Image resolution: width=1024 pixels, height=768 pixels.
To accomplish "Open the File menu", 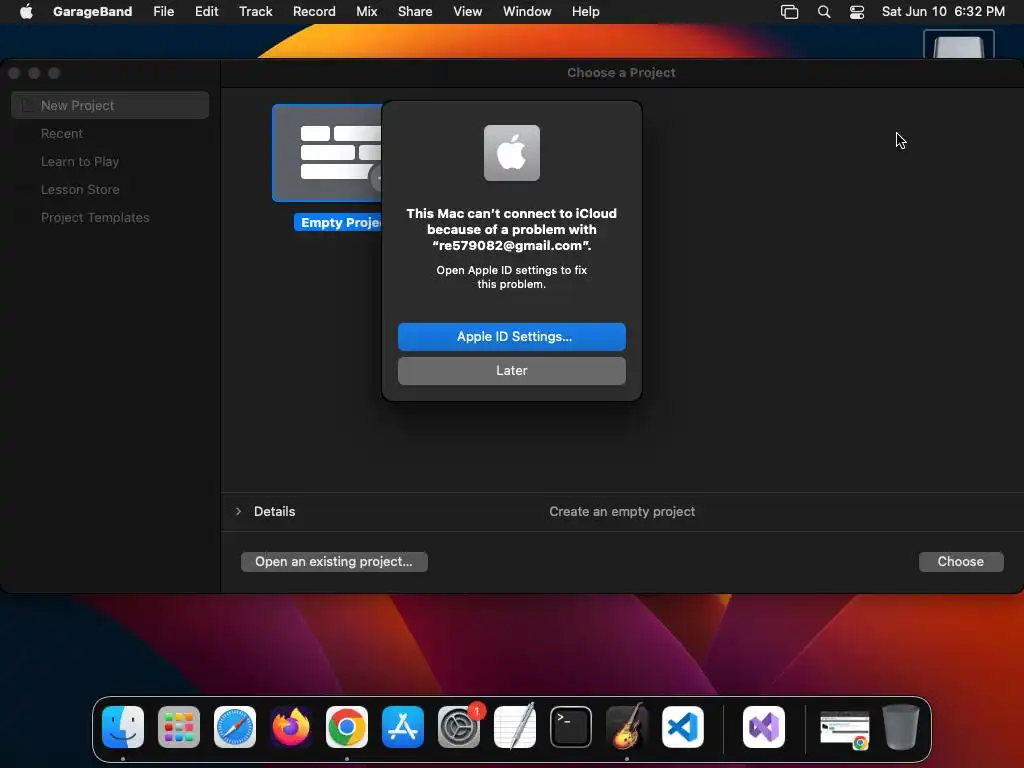I will click(163, 12).
